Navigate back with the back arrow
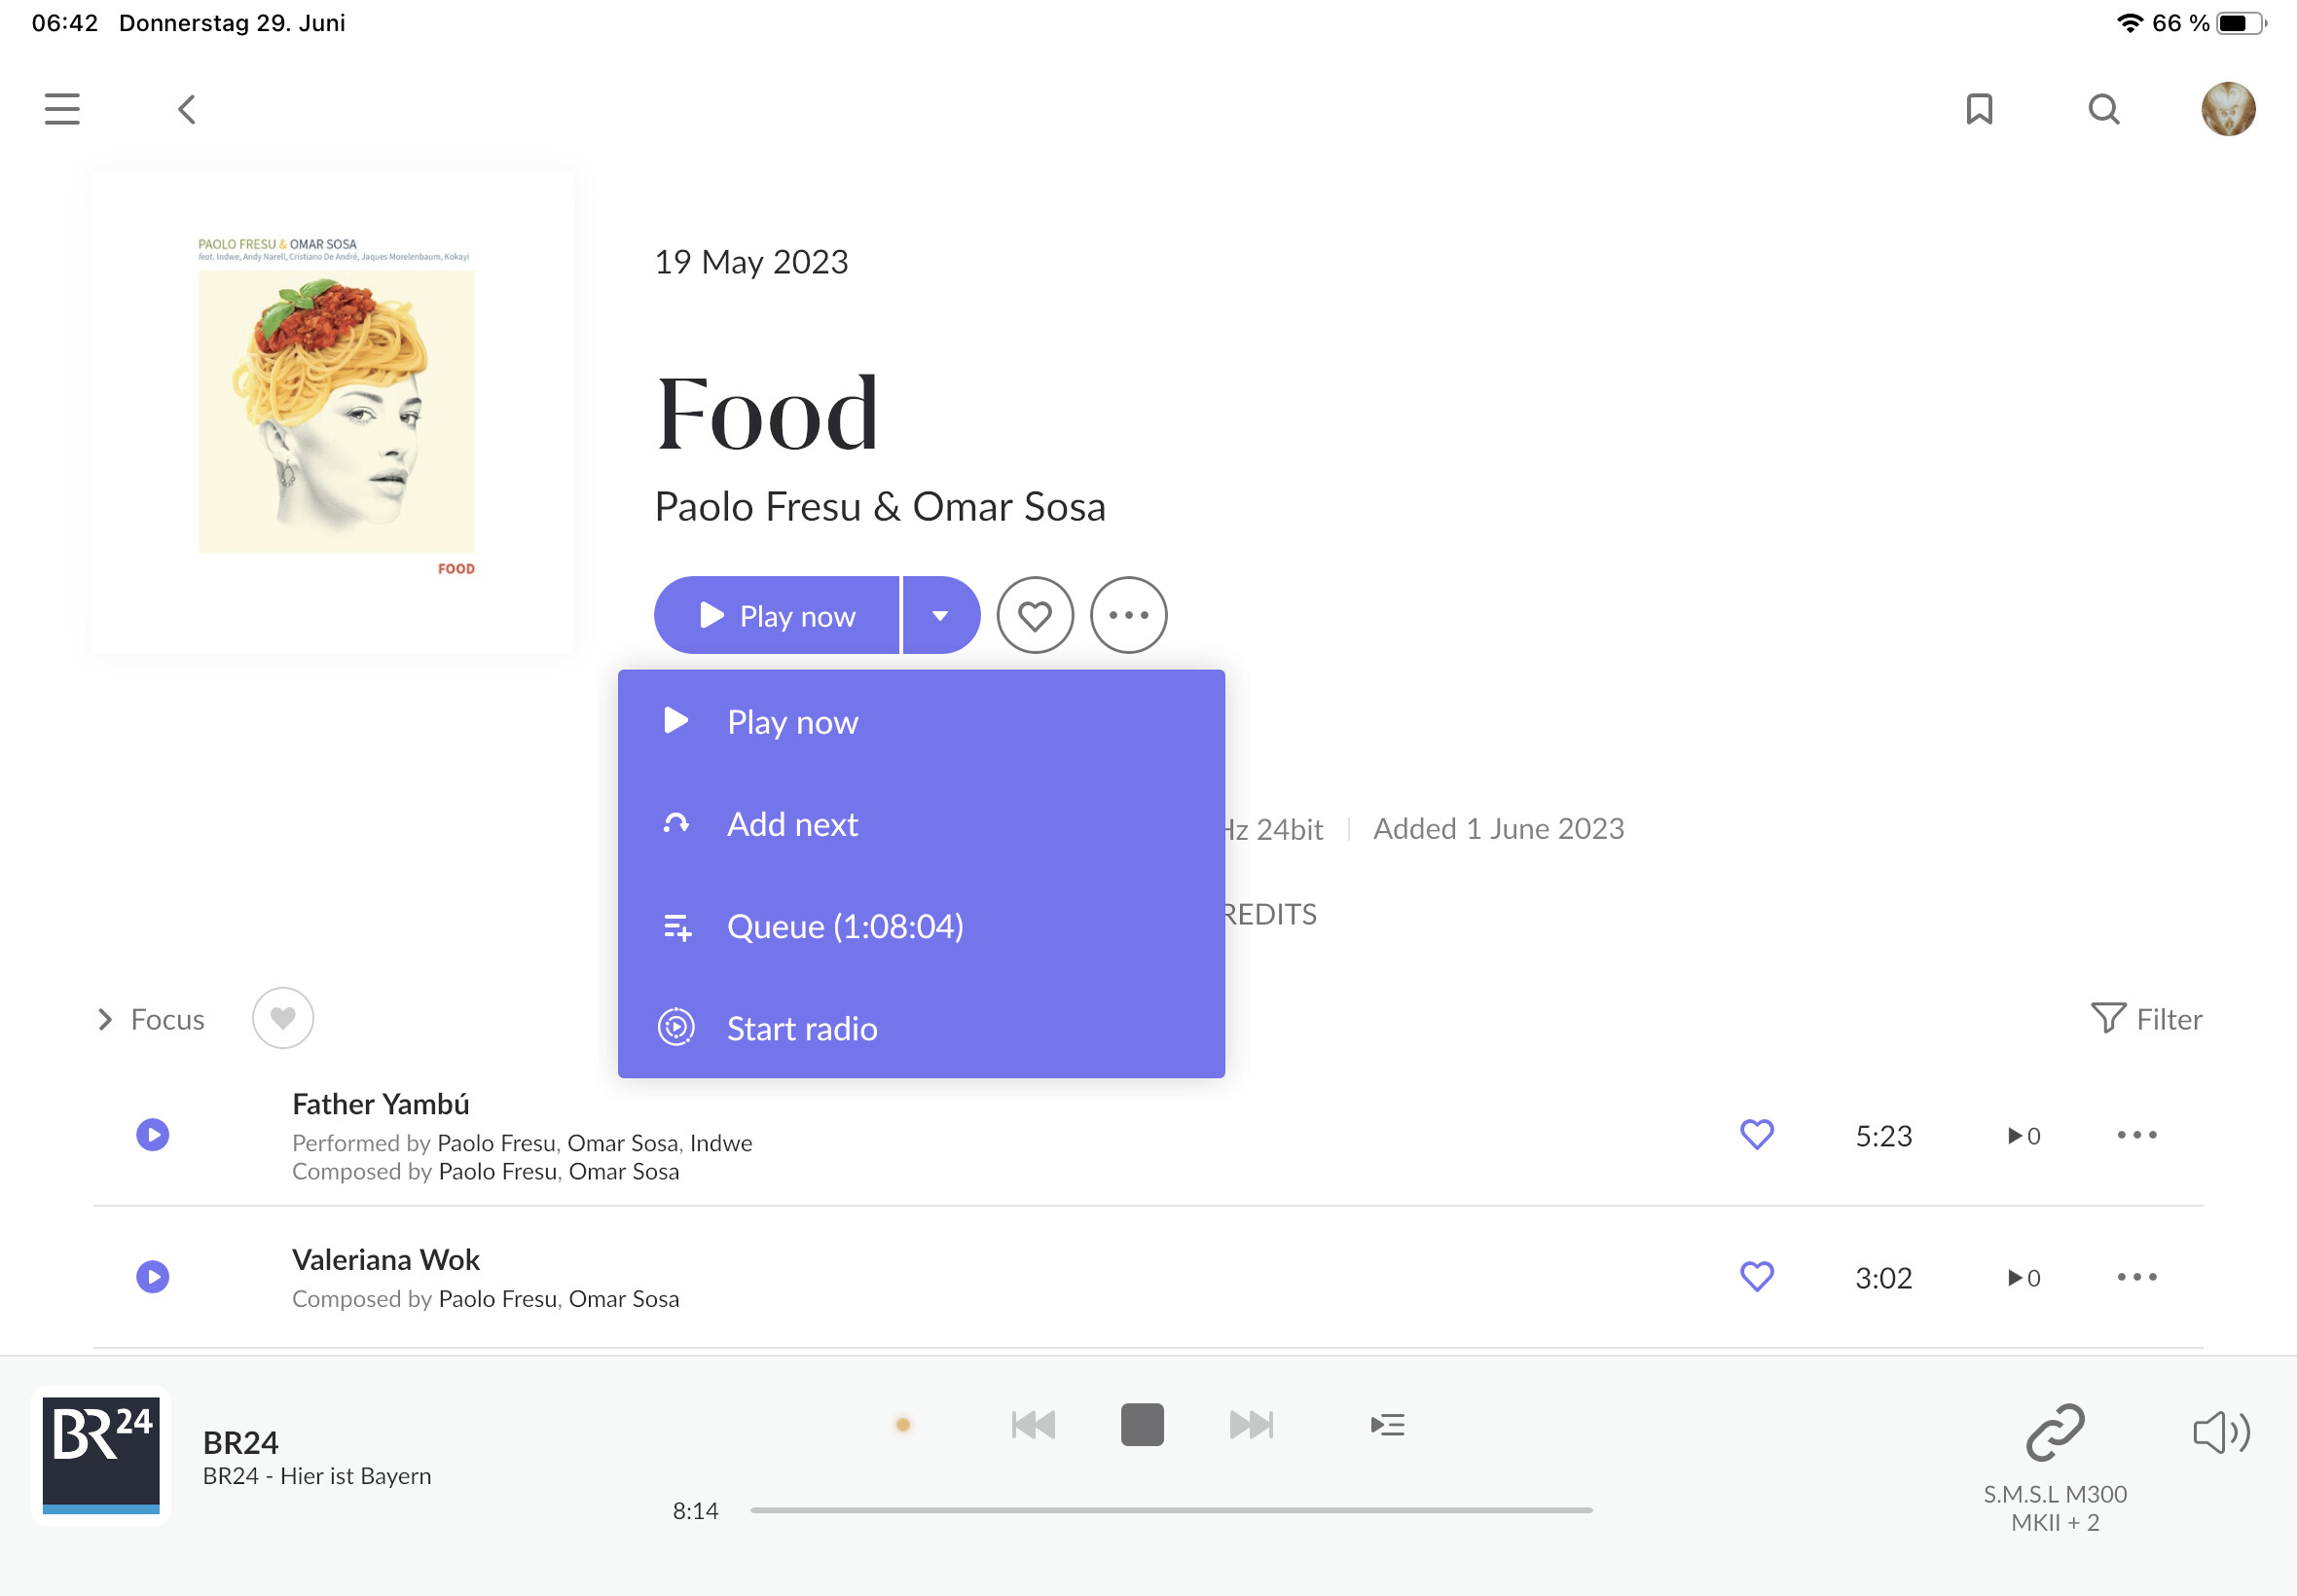The image size is (2297, 1596). click(x=186, y=109)
